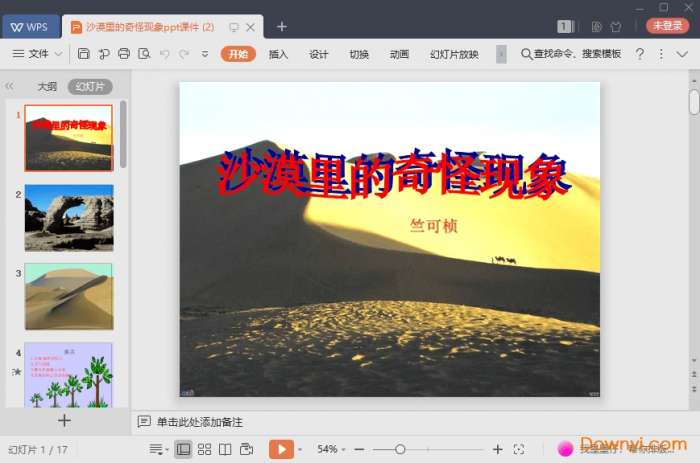Select the 幻灯片放映 ribbon tab

point(454,54)
